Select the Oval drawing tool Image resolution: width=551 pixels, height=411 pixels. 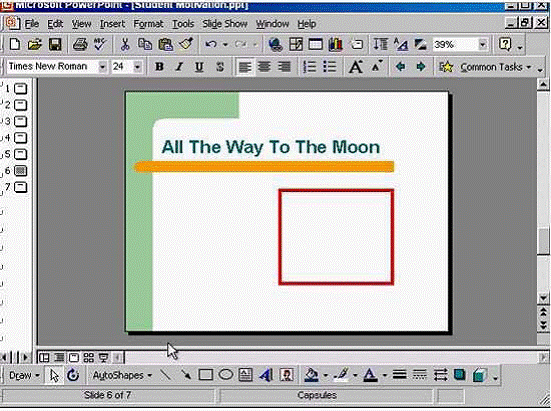(x=226, y=375)
